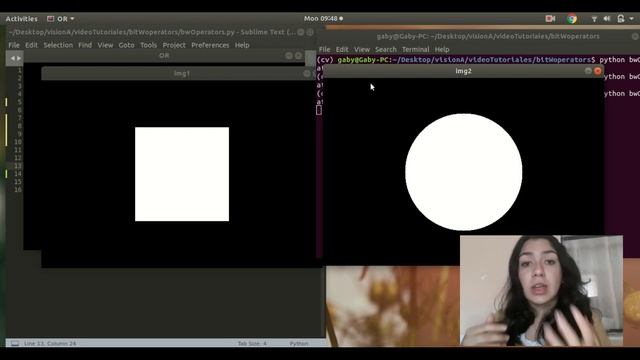Open Sublime Text Help menu

pyautogui.click(x=242, y=45)
